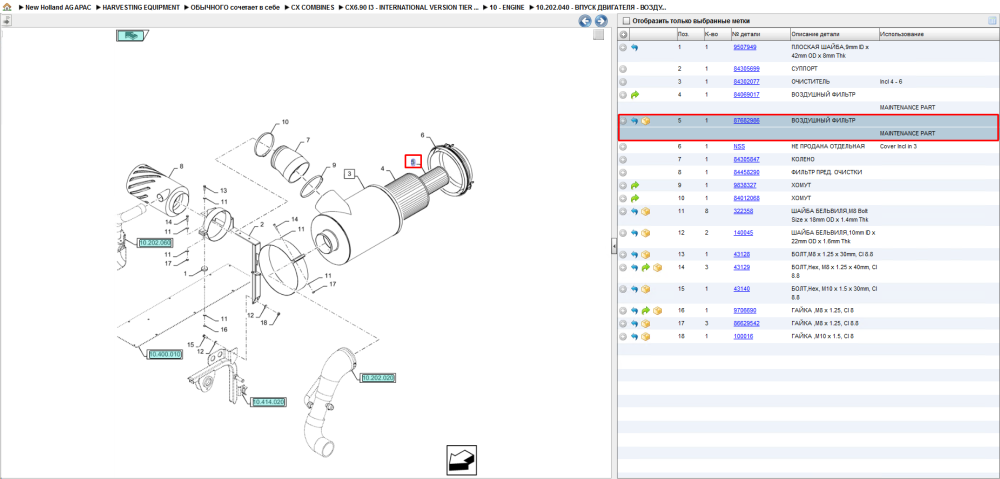Click the teal arrow tag above the diagram
Image resolution: width=1000 pixels, height=479 pixels.
[131, 36]
